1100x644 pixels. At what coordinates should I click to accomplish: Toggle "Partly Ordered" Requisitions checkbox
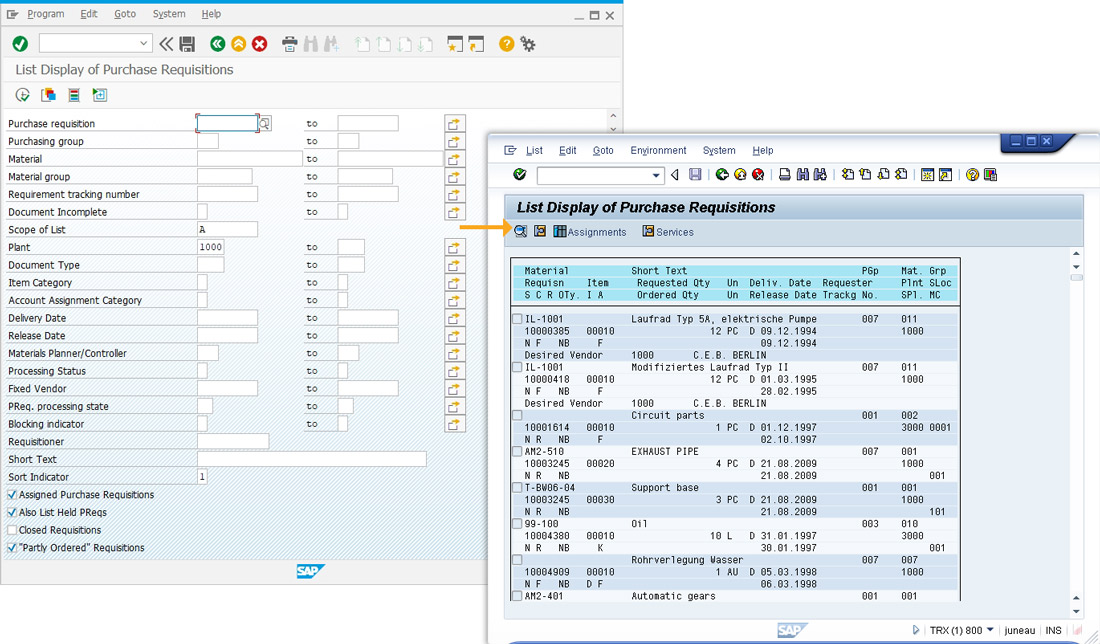[12, 547]
